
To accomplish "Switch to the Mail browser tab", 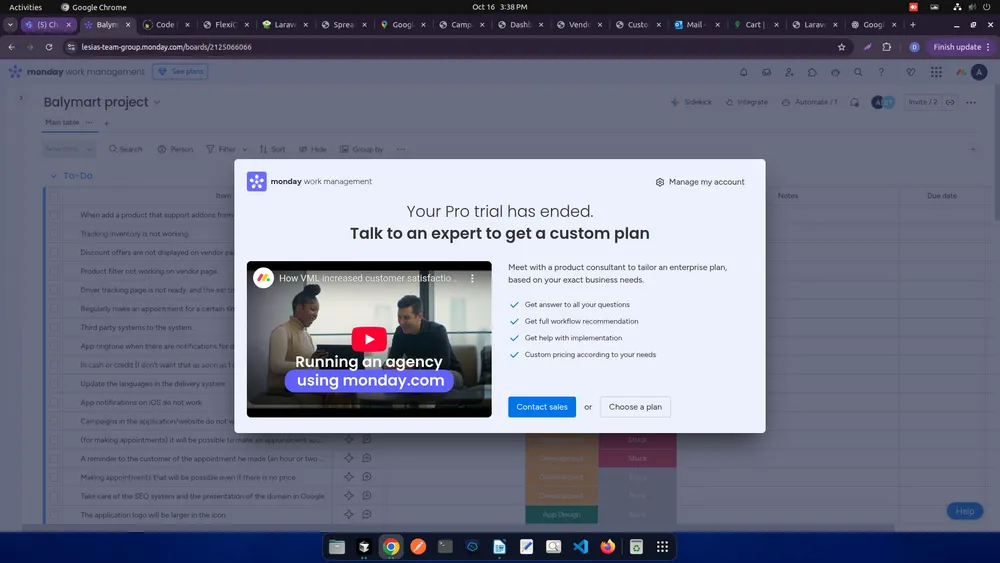I will 690,25.
